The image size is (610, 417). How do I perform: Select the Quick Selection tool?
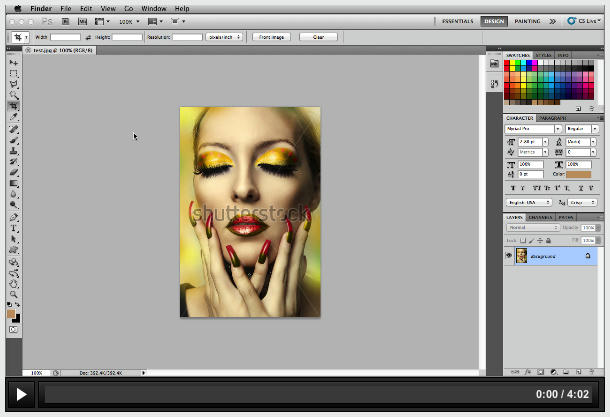point(14,95)
